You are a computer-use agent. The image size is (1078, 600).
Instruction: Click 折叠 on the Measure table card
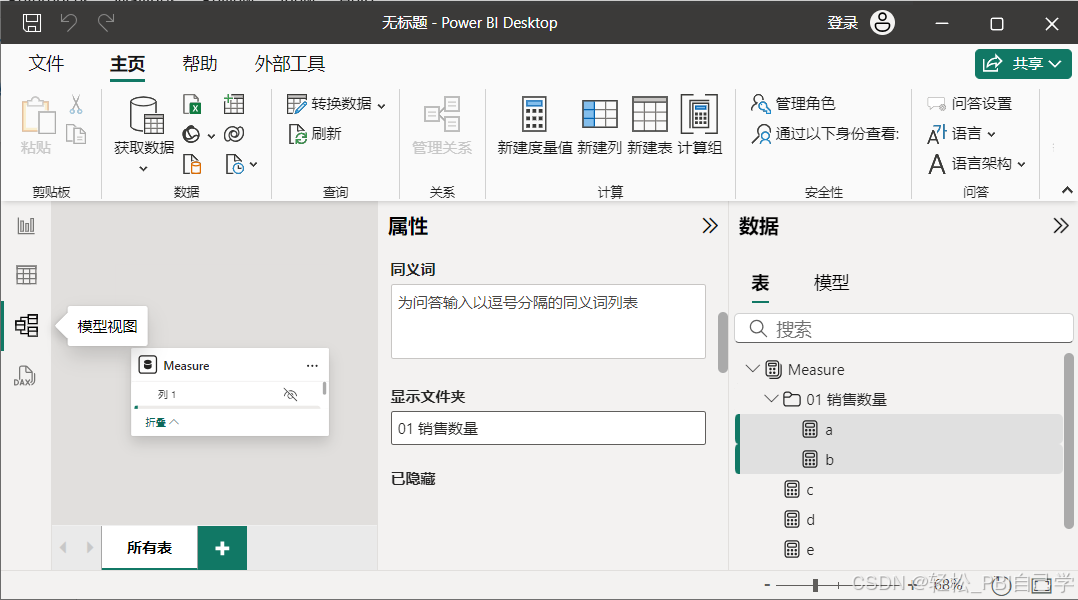point(162,422)
